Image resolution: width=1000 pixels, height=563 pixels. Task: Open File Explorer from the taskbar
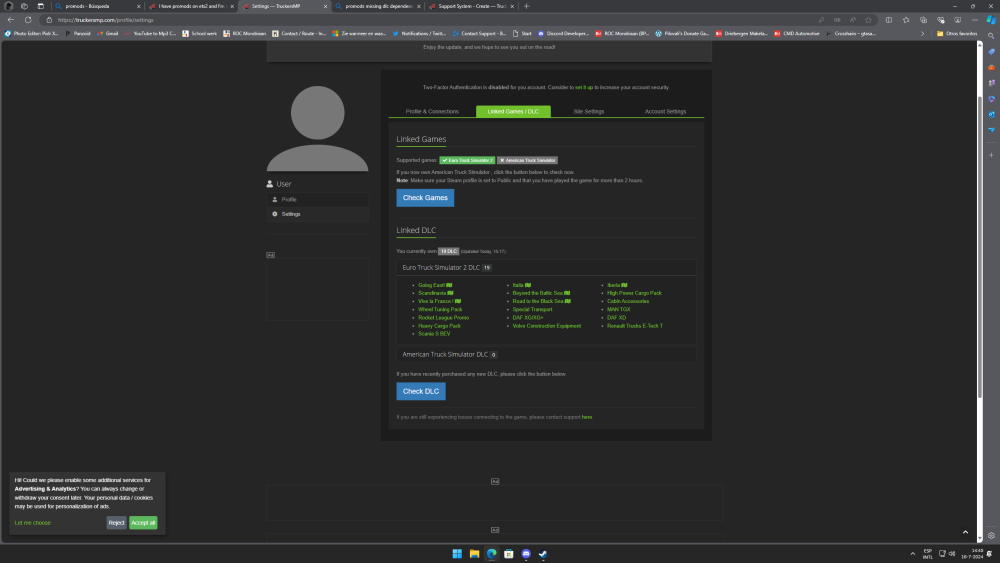(x=474, y=553)
